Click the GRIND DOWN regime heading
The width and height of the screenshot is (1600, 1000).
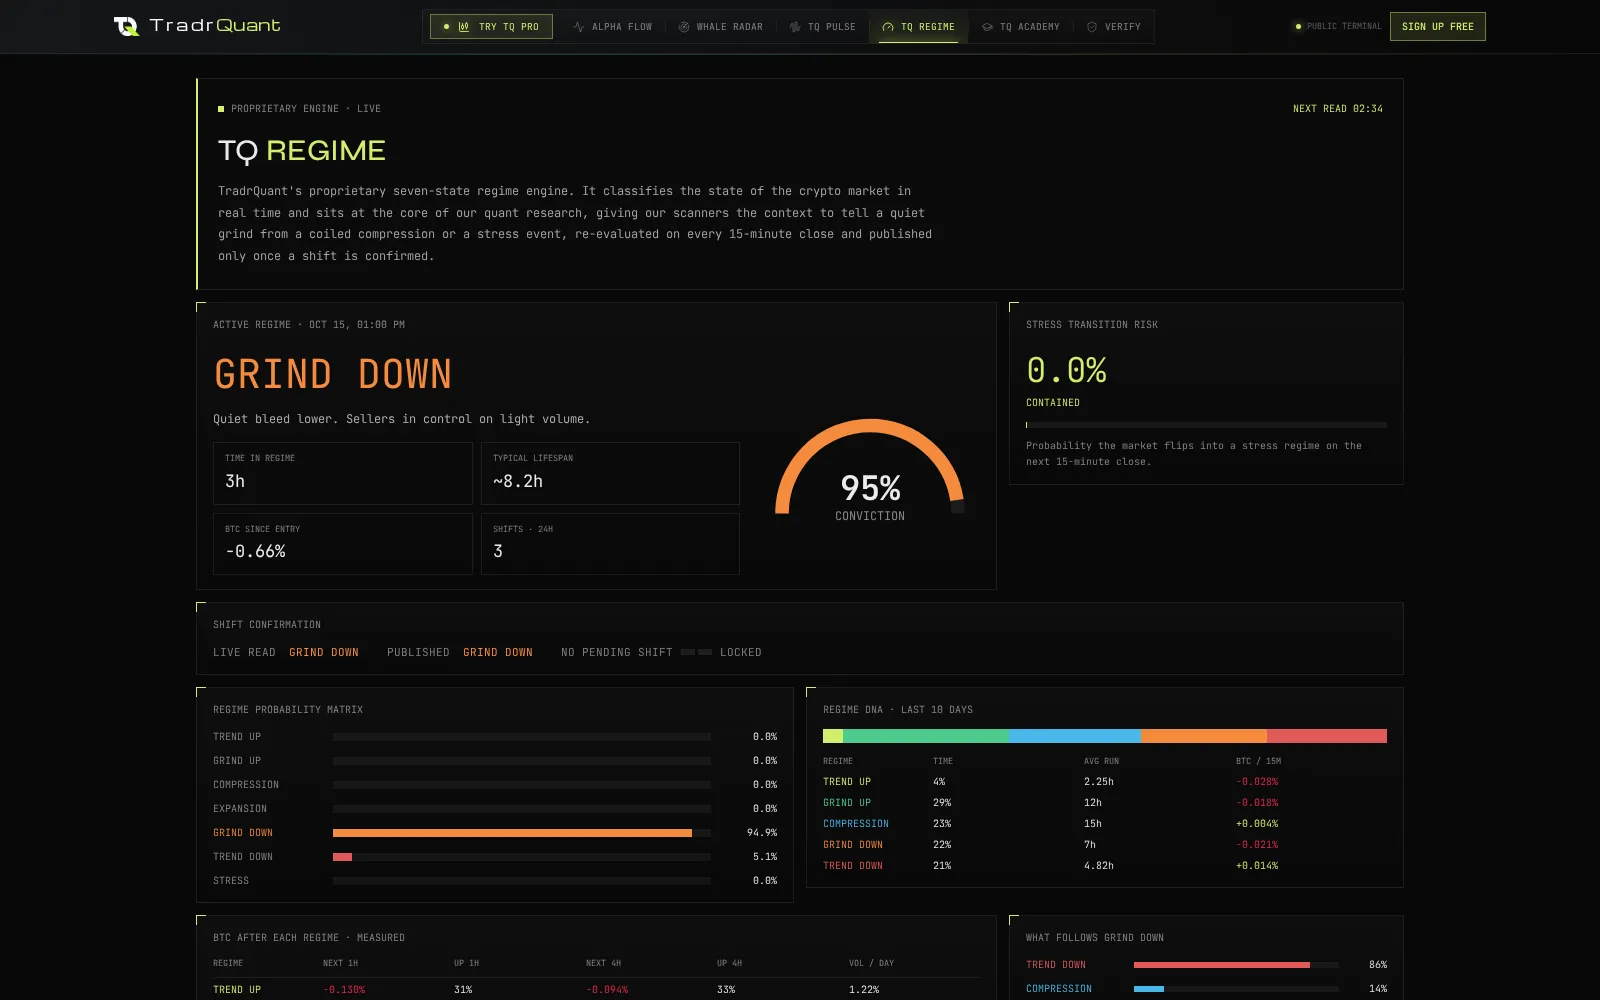tap(333, 374)
